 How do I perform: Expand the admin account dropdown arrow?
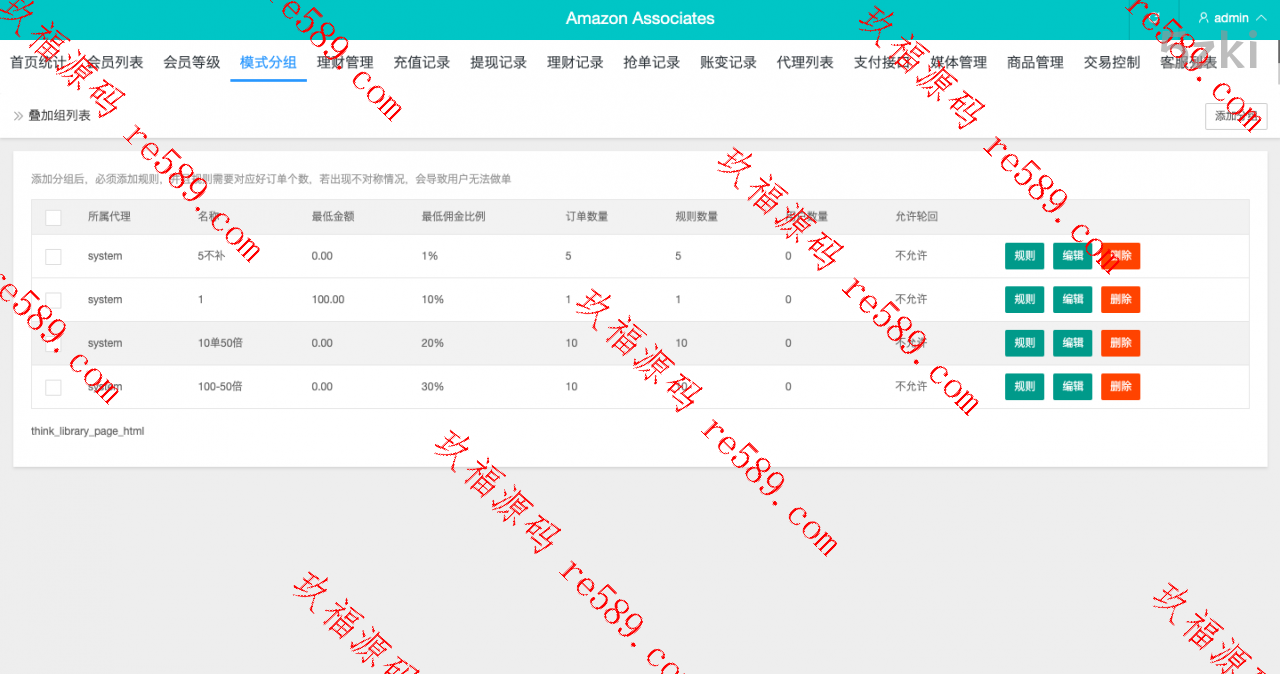click(1260, 18)
